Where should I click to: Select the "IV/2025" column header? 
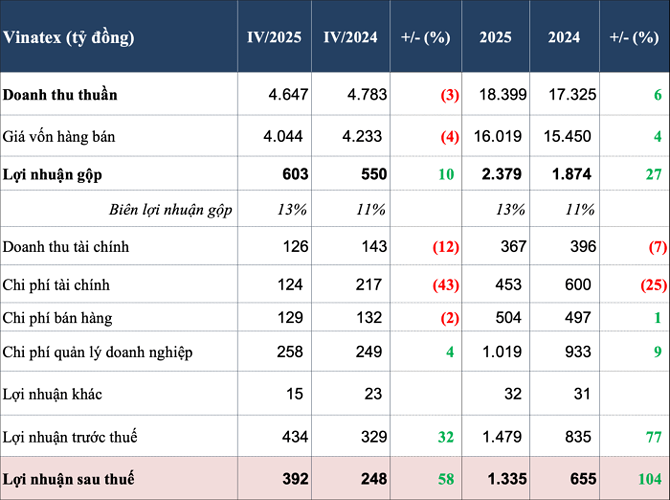click(x=274, y=37)
